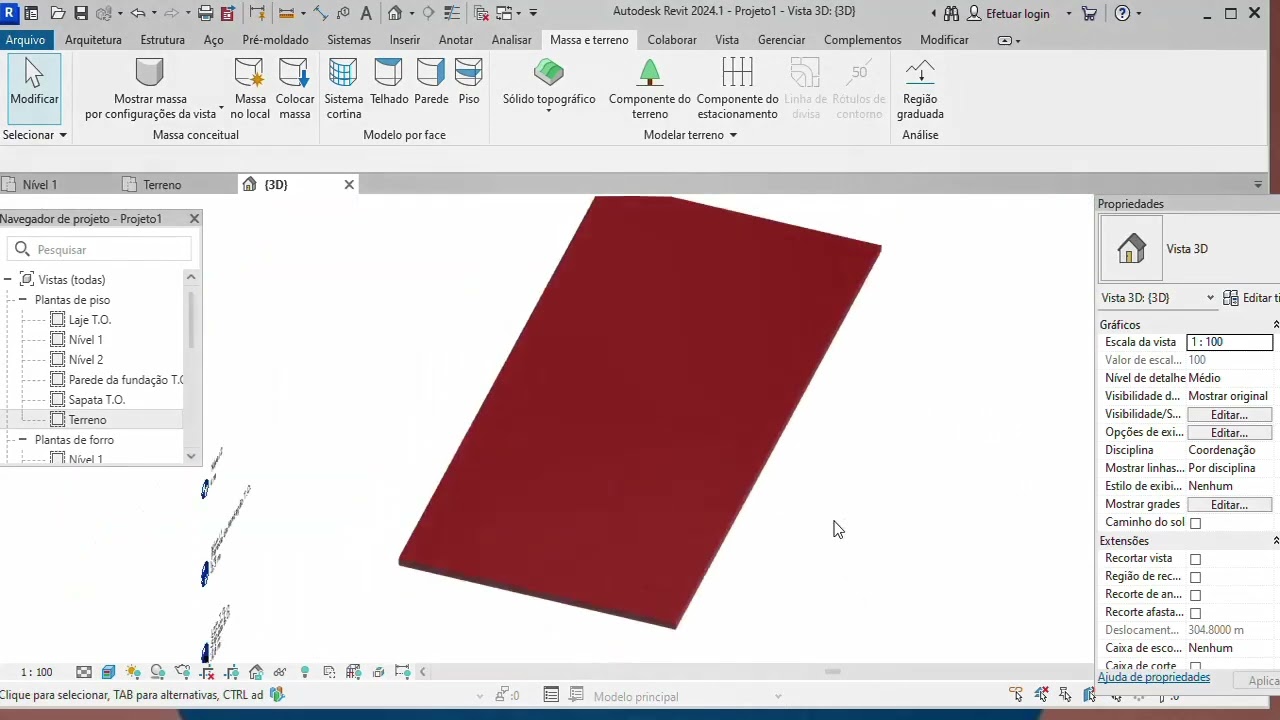This screenshot has height=720, width=1280.
Task: Choose Componente do estacionamento tool
Action: 737,88
